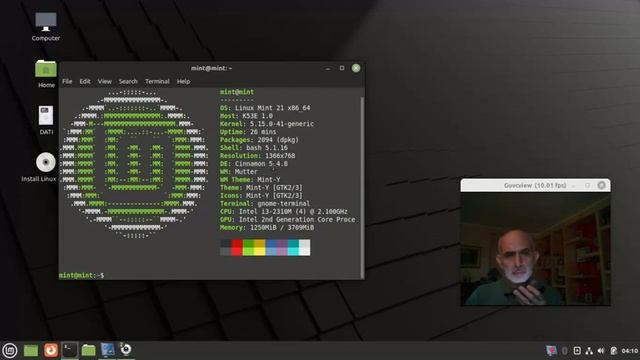Click the 'Uptime: 26 mins' line
The image size is (640, 360).
(248, 132)
